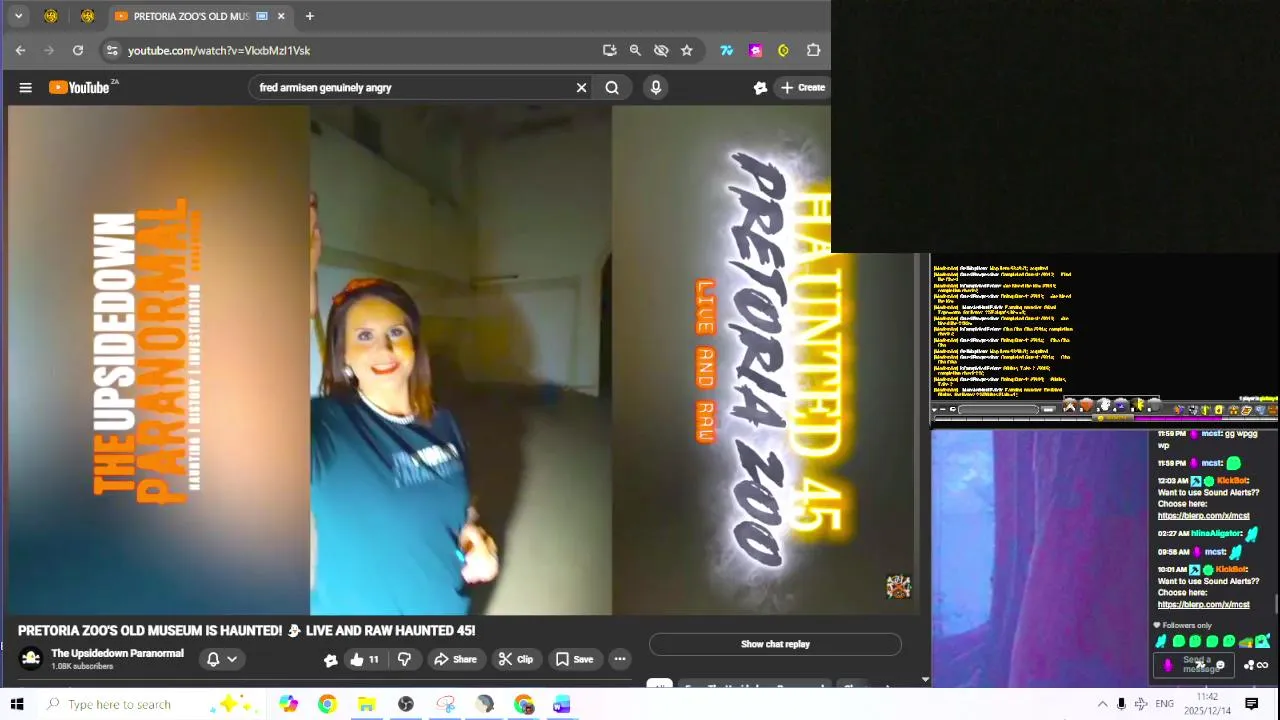1280x720 pixels.
Task: Go to YouTube home via the logo
Action: point(80,88)
